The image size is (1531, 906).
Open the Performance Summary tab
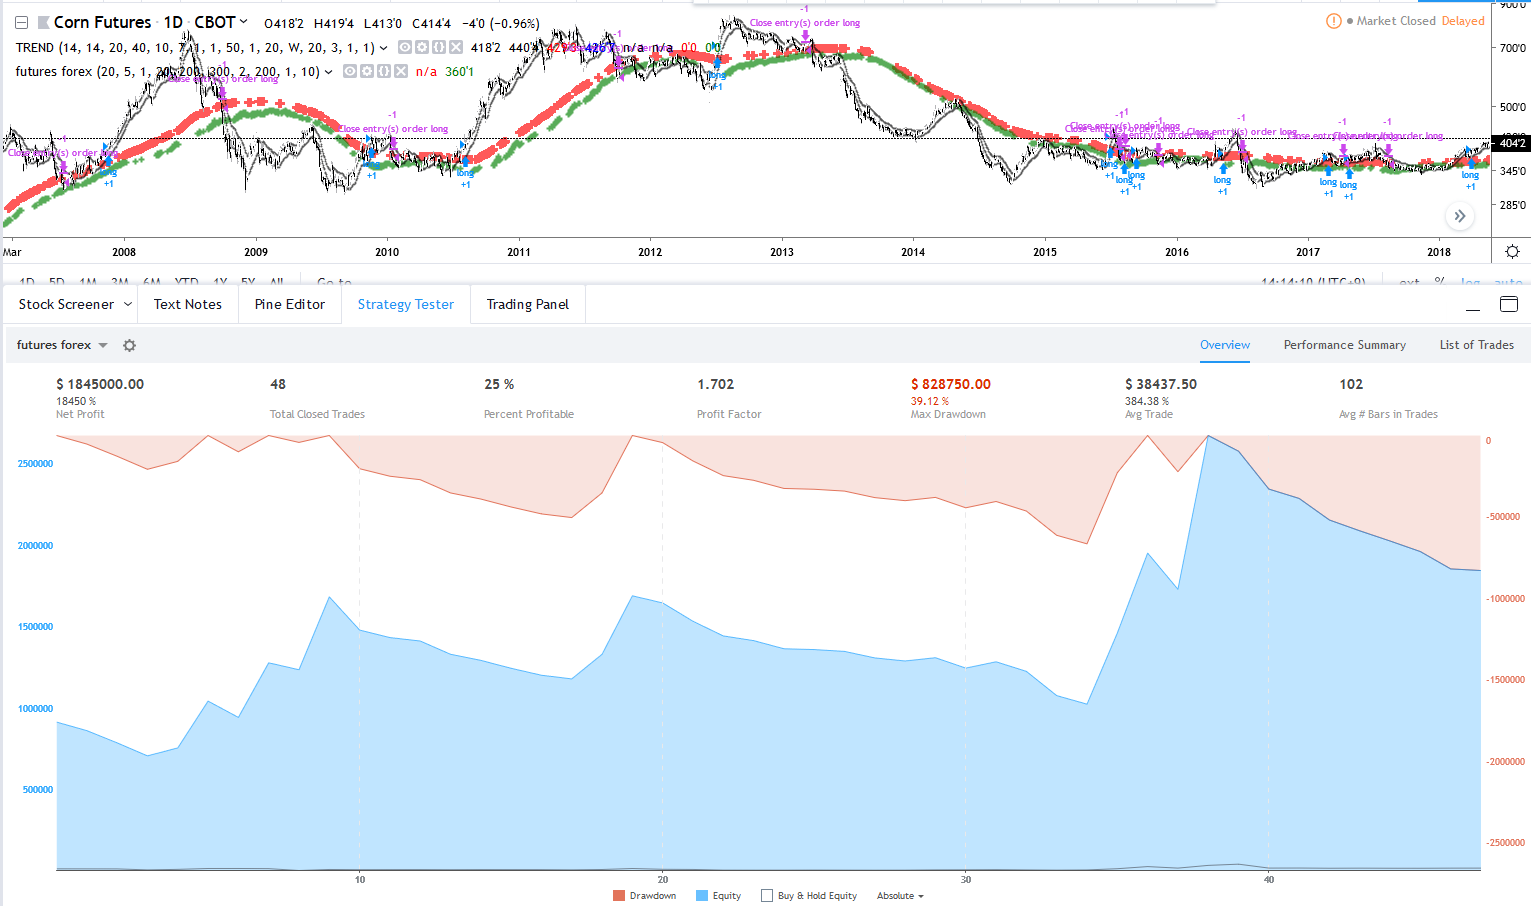coord(1344,345)
